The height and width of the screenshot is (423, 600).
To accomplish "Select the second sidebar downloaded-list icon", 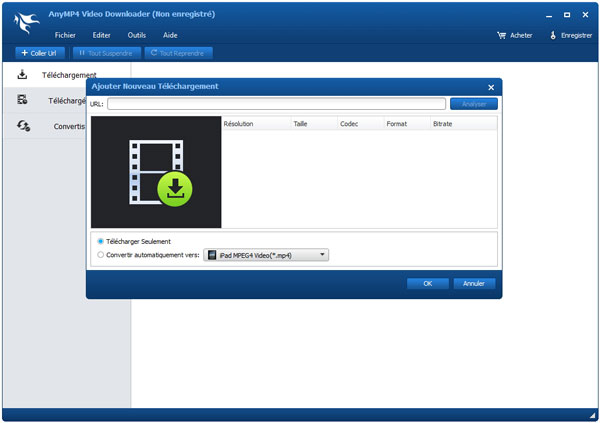I will pos(22,100).
